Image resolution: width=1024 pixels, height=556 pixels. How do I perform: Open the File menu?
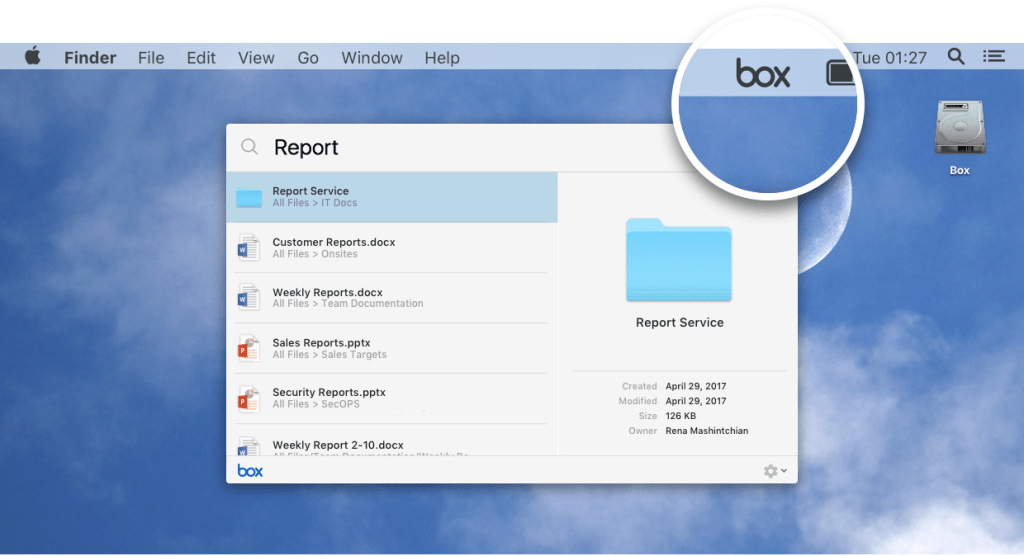point(151,58)
